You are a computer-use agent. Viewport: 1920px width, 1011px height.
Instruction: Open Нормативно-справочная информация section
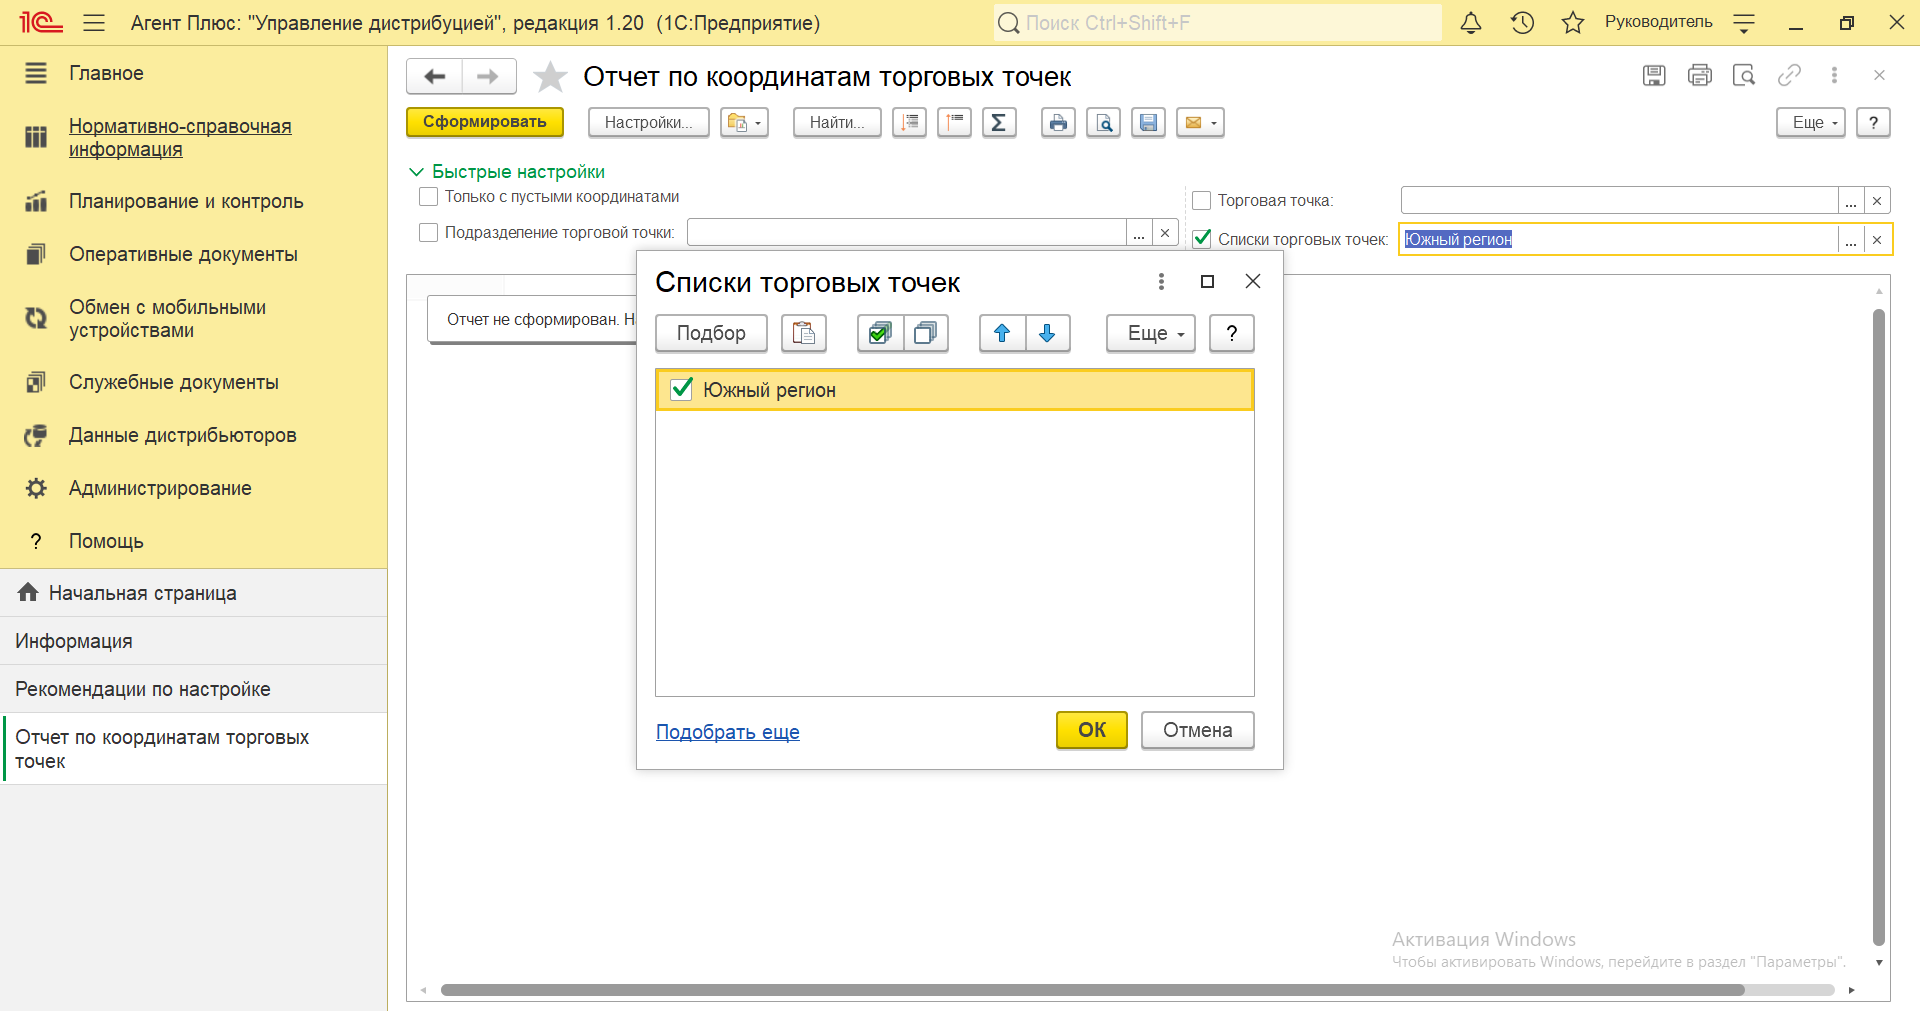coord(180,138)
